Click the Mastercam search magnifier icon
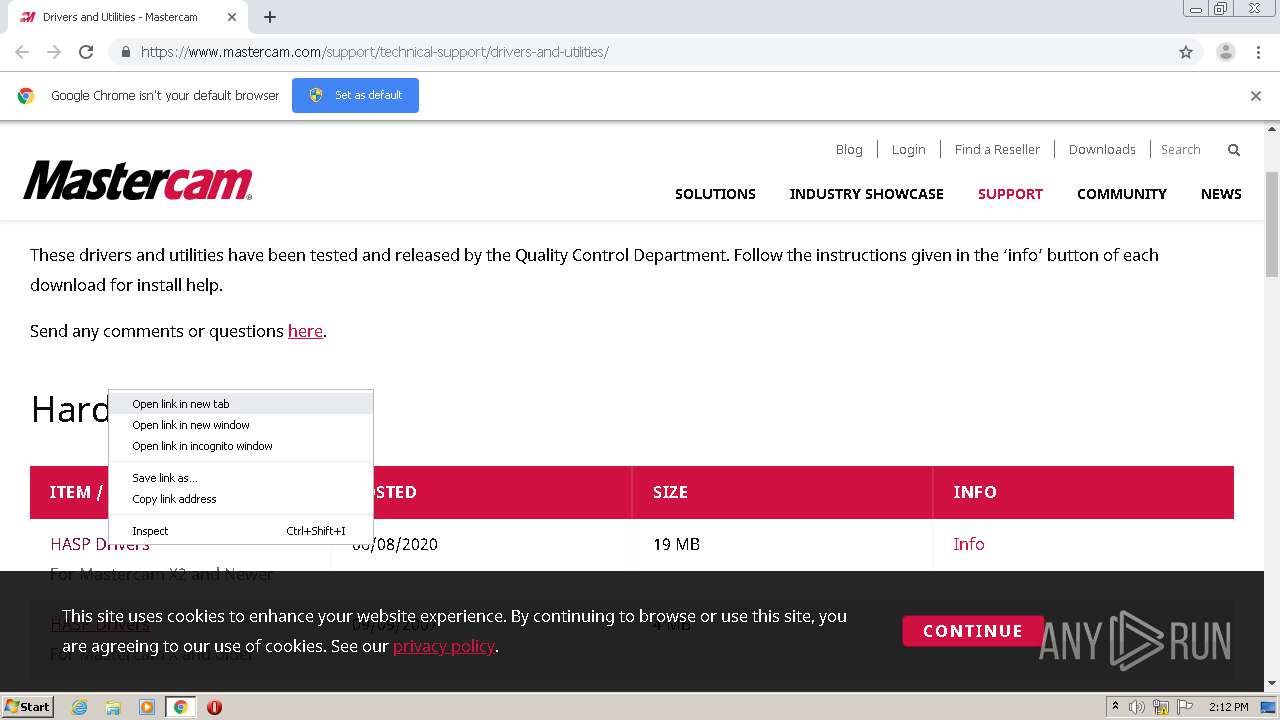This screenshot has width=1280, height=720. (1234, 150)
